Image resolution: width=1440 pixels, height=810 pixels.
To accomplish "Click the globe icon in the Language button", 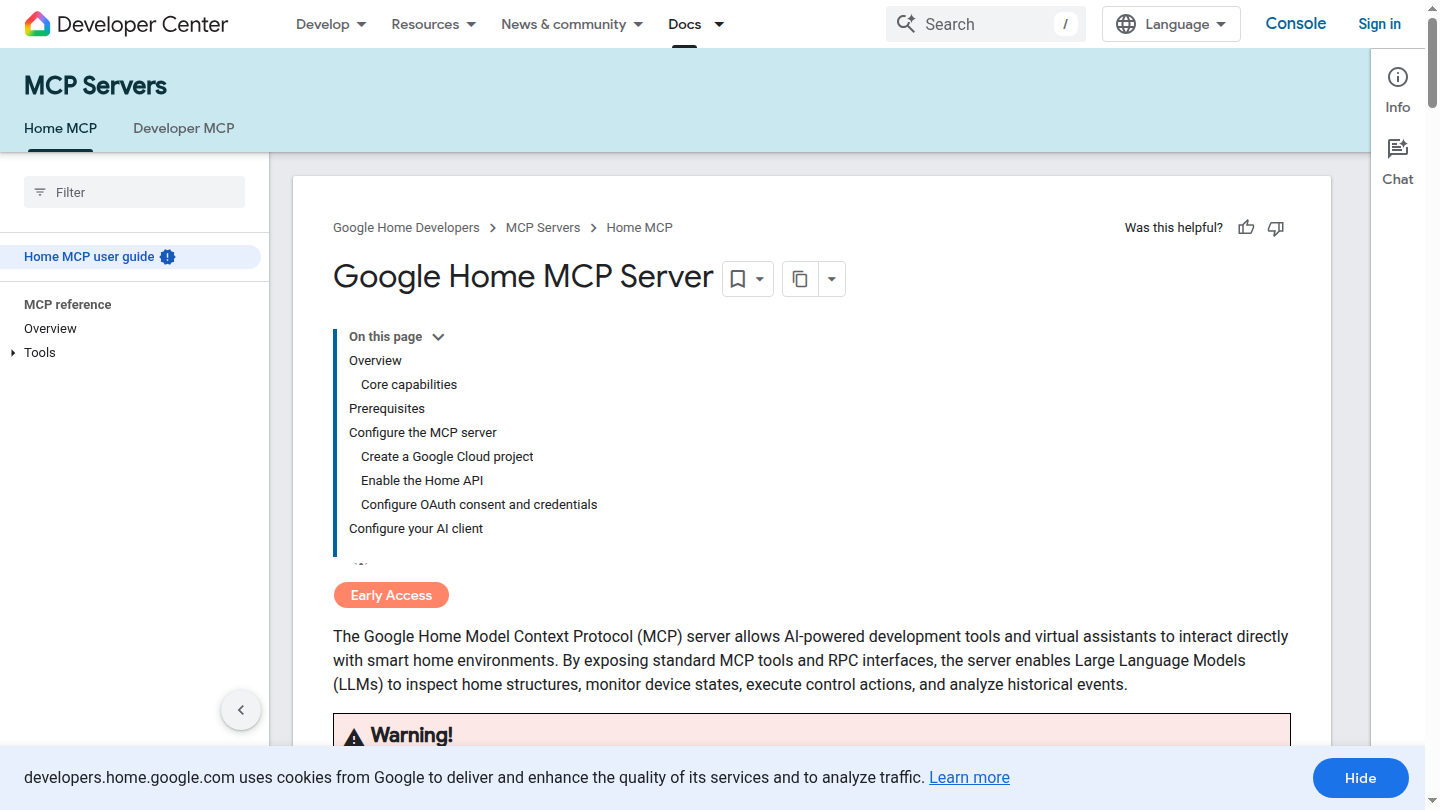I will pyautogui.click(x=1126, y=24).
